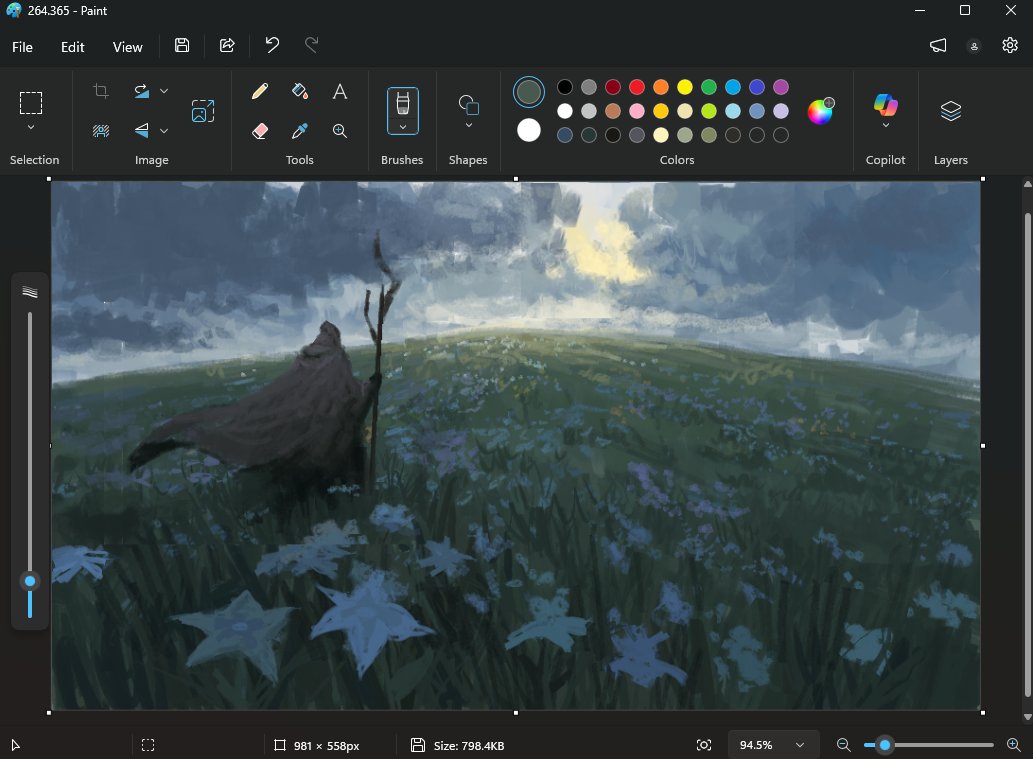Screen dimensions: 1033x759
Task: Pick the green color swatch
Action: click(x=709, y=87)
